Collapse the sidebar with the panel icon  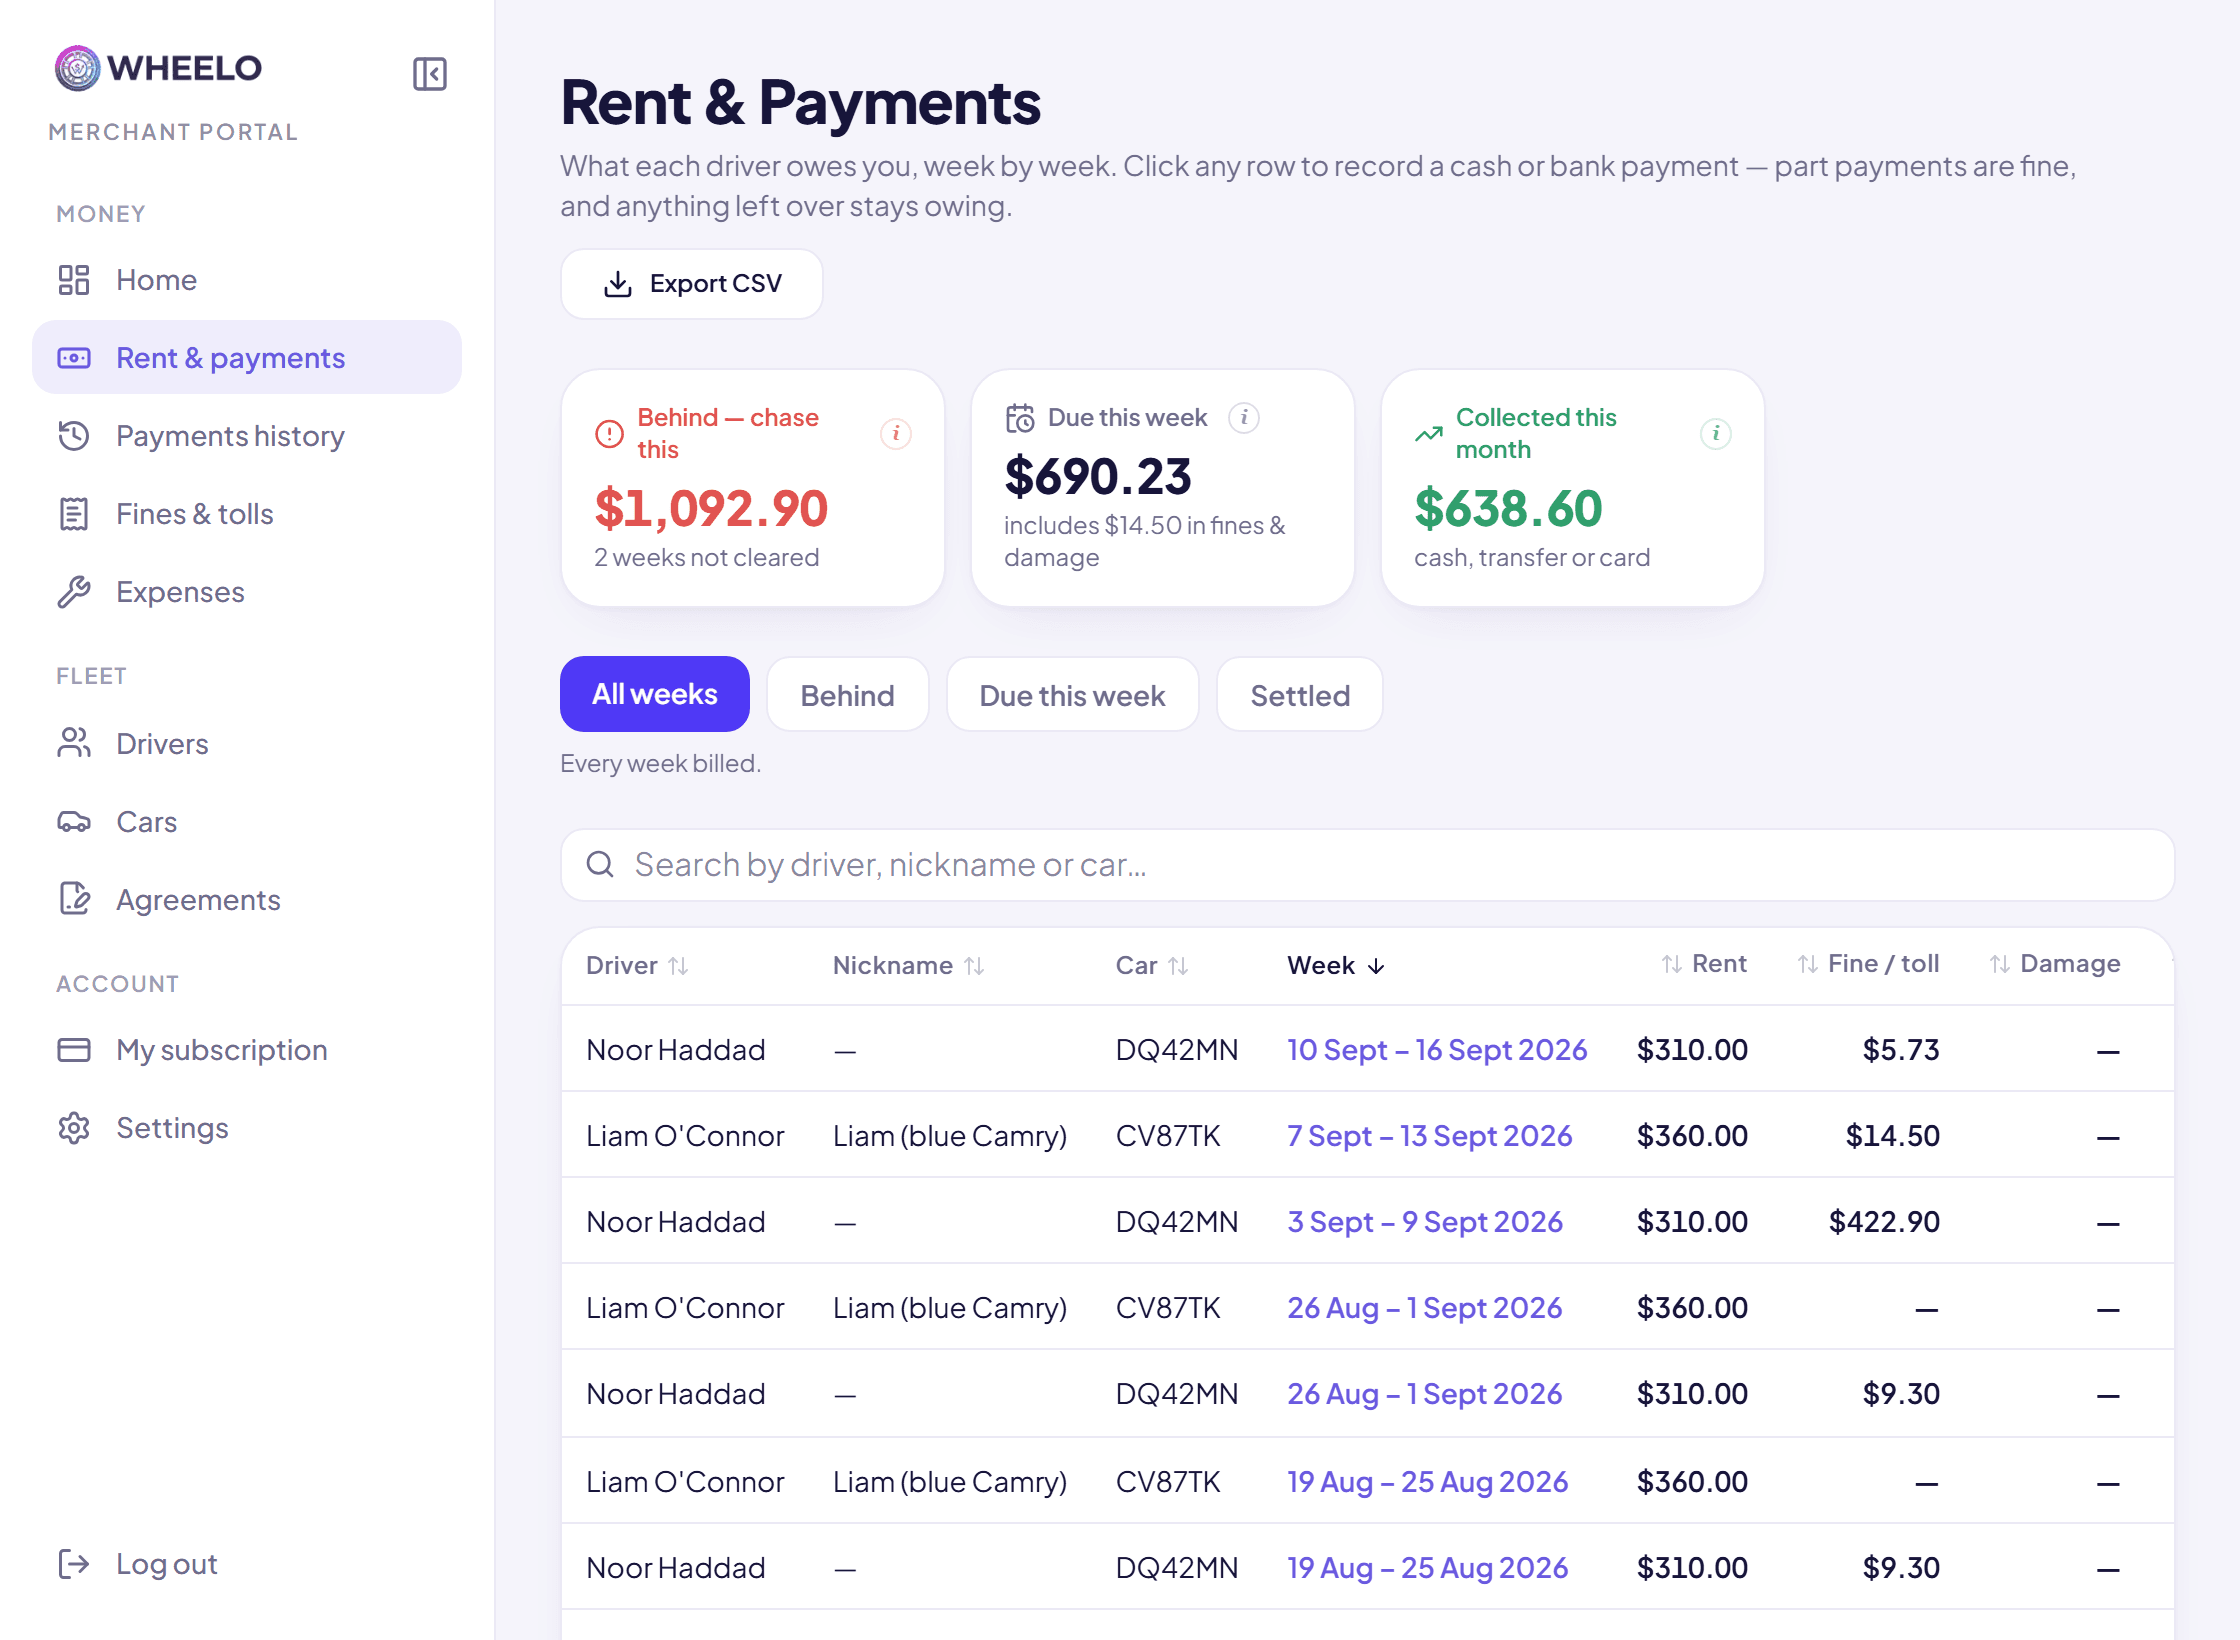[x=430, y=74]
